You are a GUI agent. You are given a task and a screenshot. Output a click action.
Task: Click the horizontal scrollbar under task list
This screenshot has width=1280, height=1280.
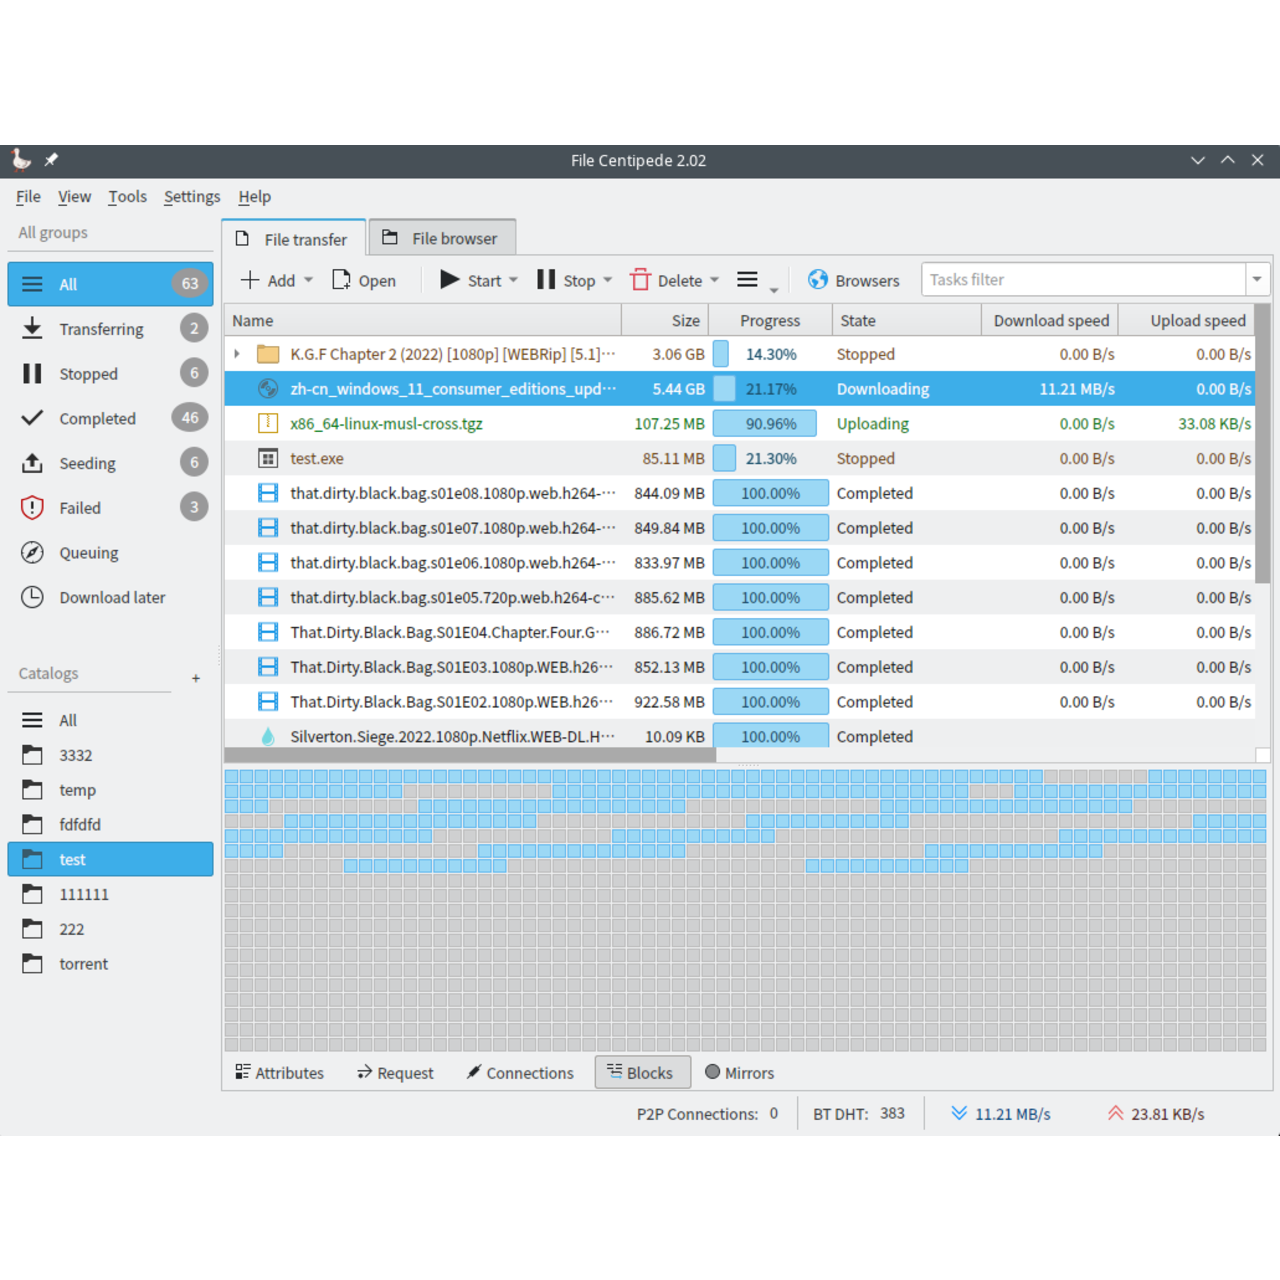[x=470, y=755]
